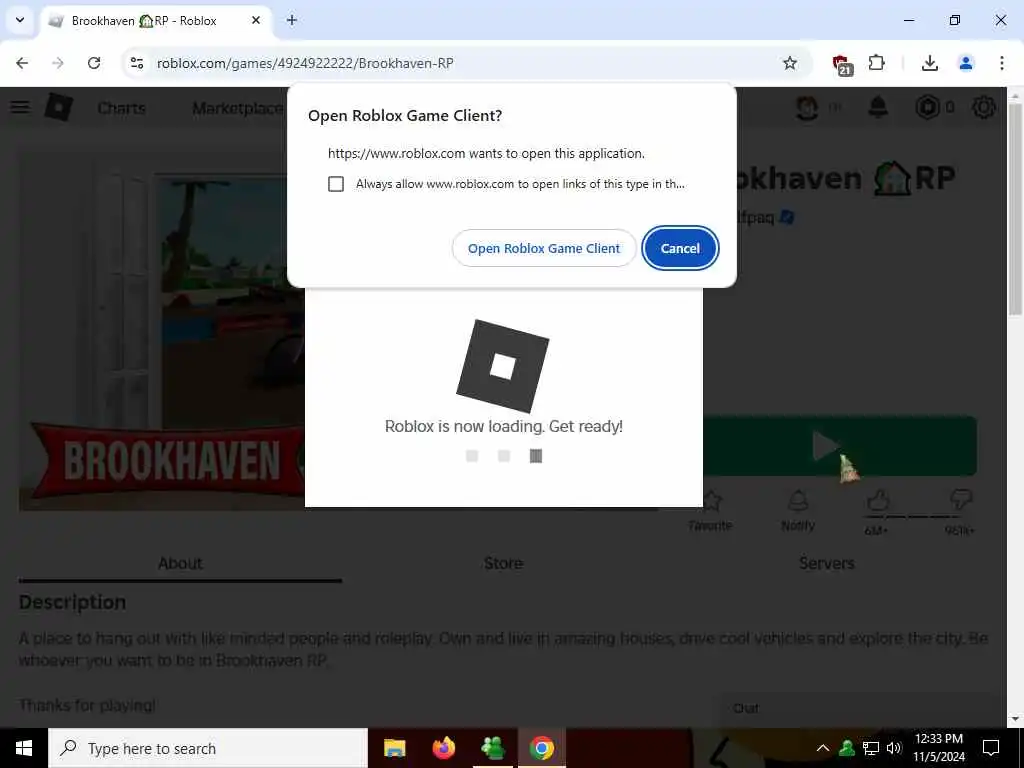This screenshot has height=768, width=1024.
Task: Open the Extensions puzzle-piece menu
Action: [876, 63]
